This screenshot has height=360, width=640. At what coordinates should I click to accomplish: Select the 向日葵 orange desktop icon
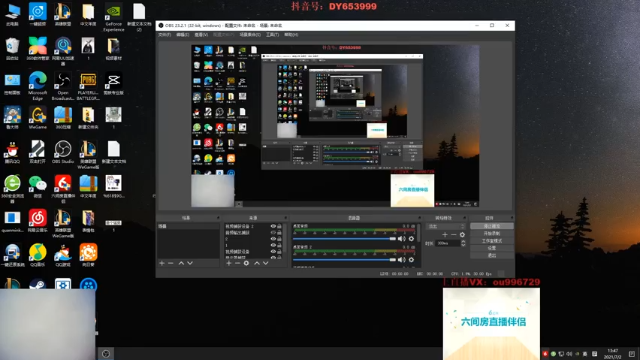coord(88,255)
